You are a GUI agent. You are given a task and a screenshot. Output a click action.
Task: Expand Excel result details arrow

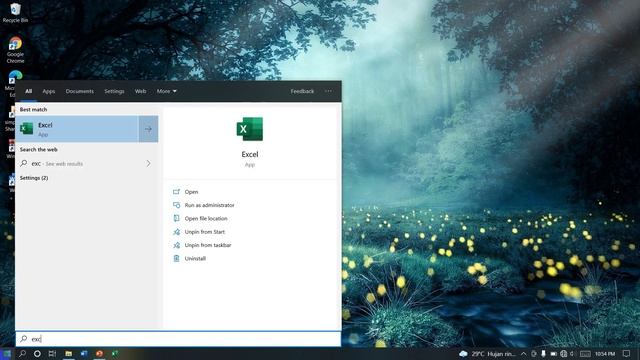148,129
